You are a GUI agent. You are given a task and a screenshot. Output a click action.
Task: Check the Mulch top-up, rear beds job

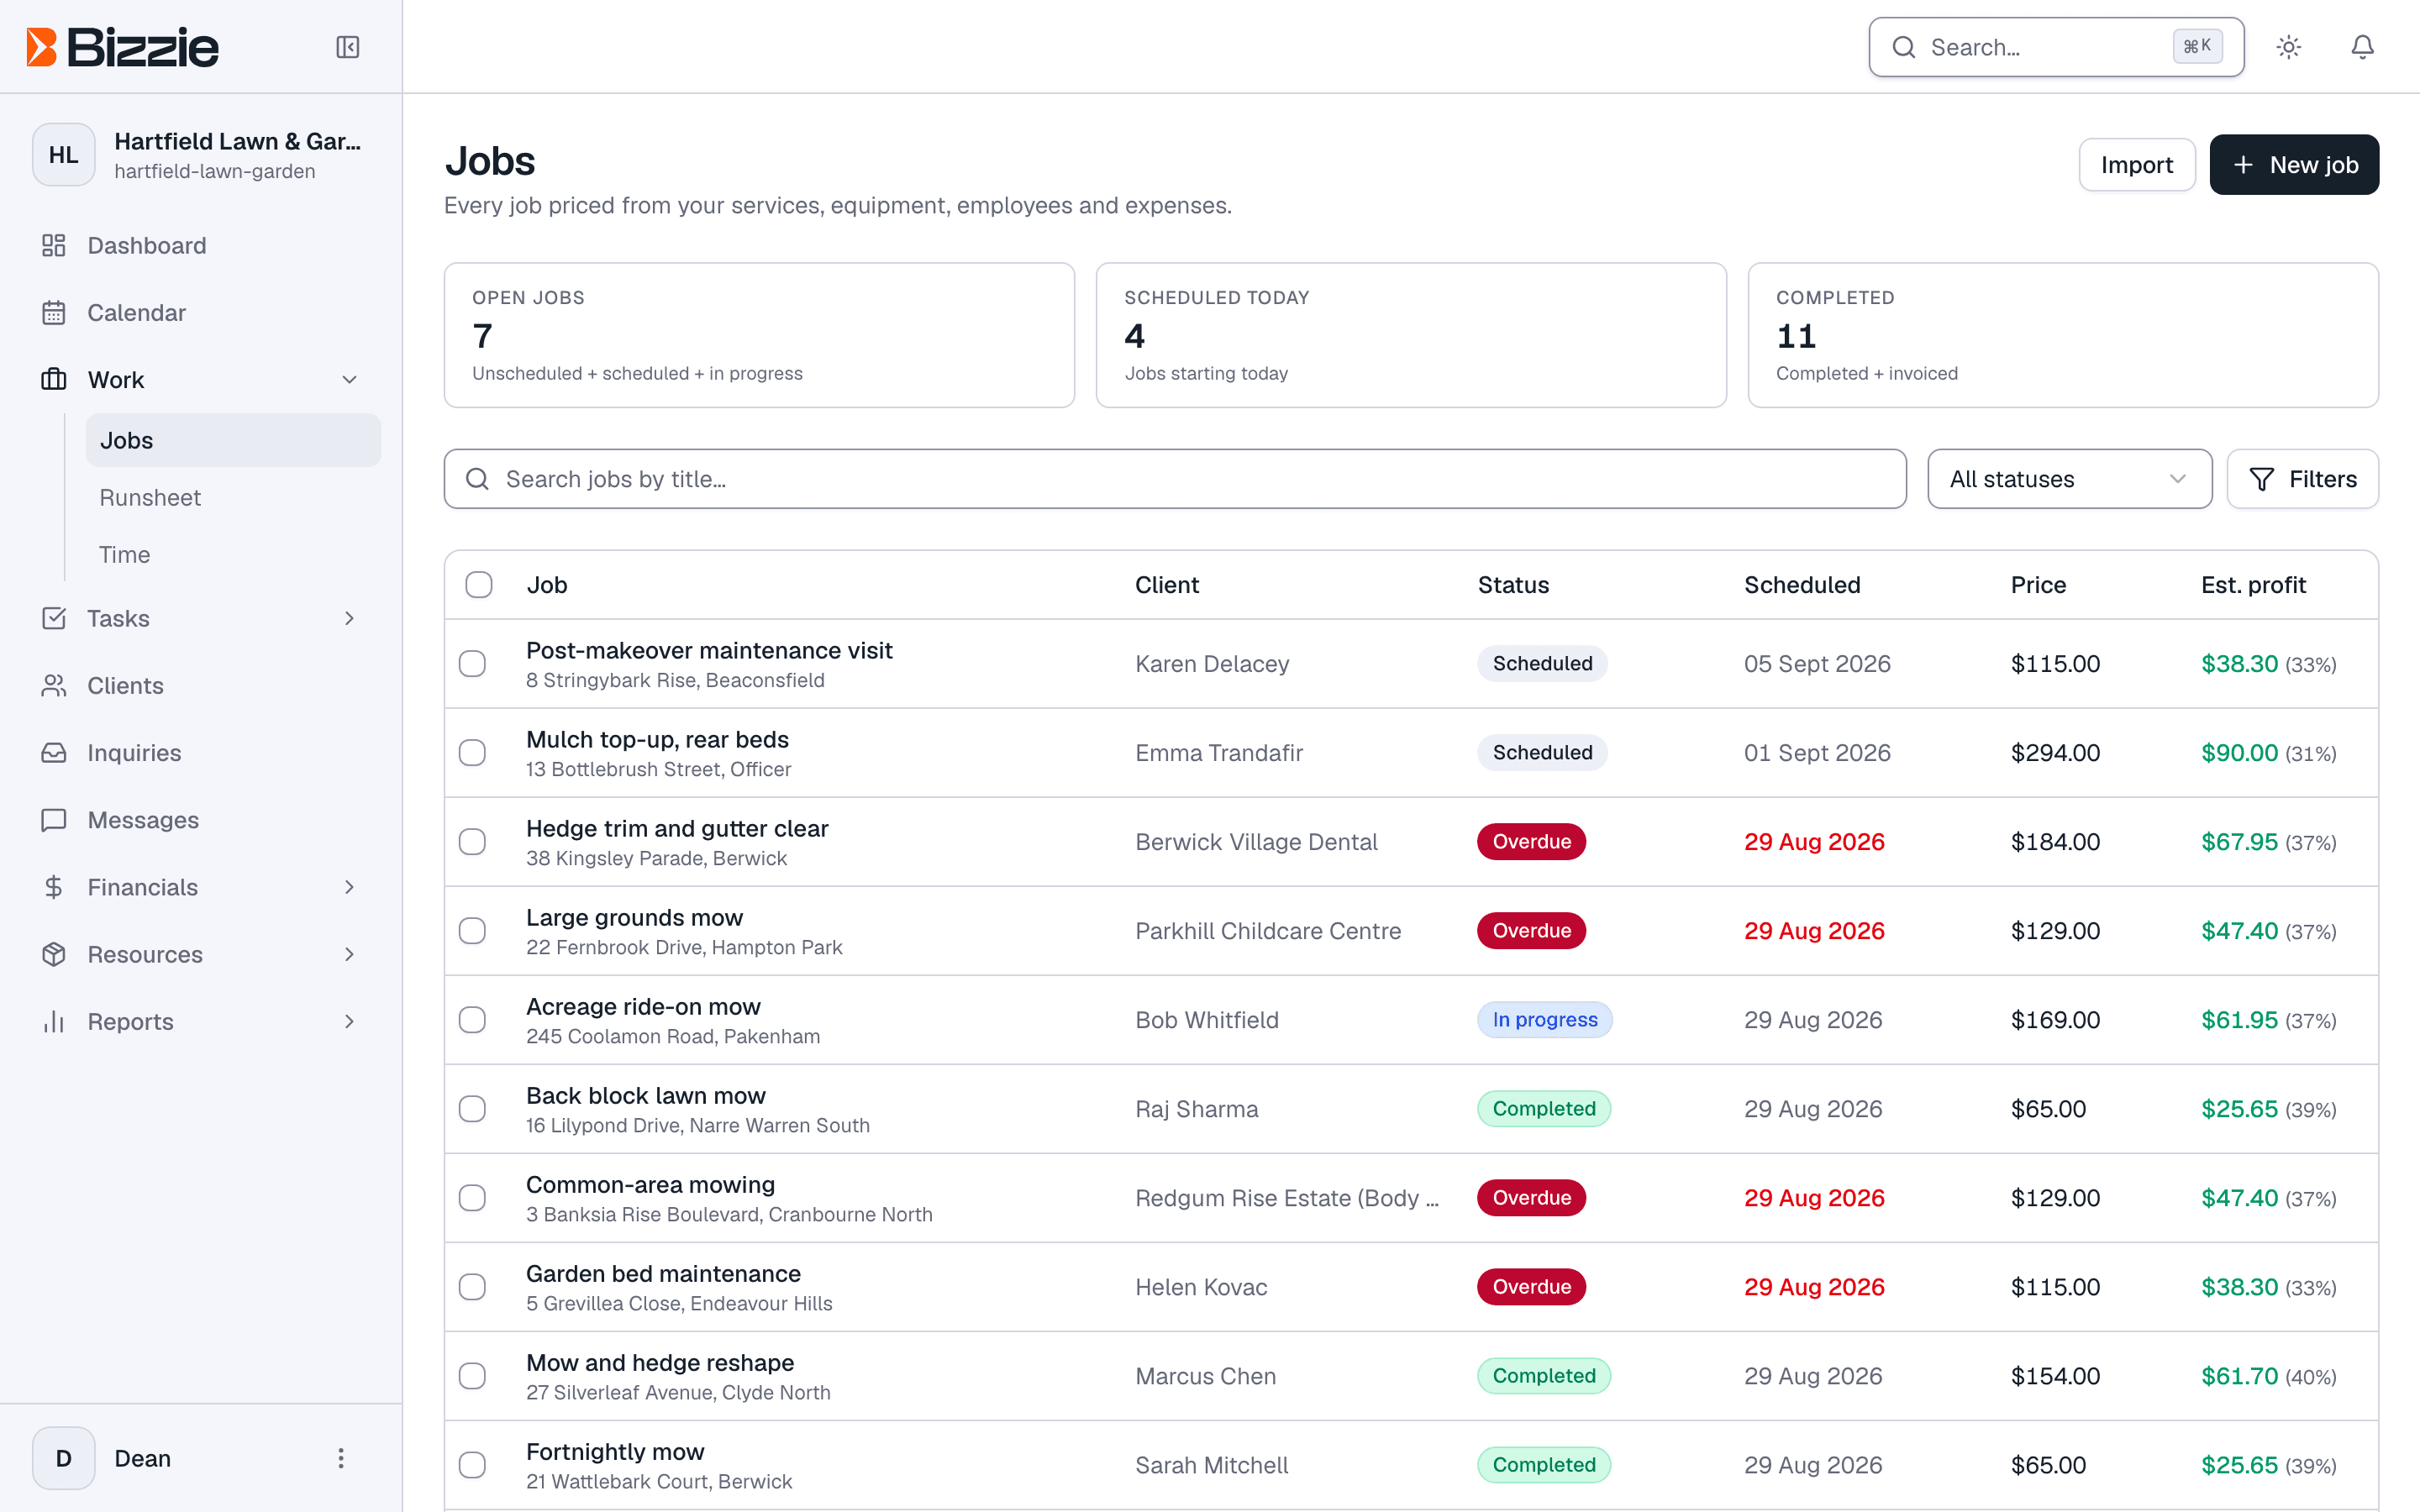pos(472,753)
